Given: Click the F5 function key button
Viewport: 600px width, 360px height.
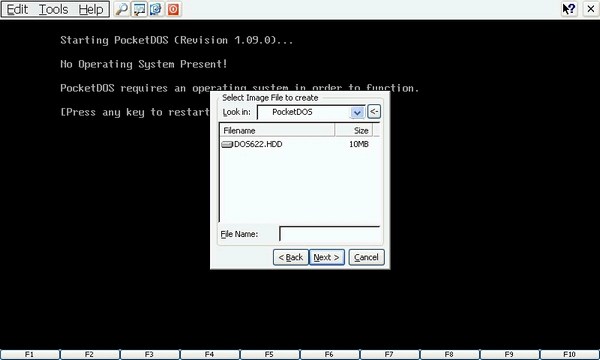Looking at the screenshot, I should pyautogui.click(x=270, y=355).
